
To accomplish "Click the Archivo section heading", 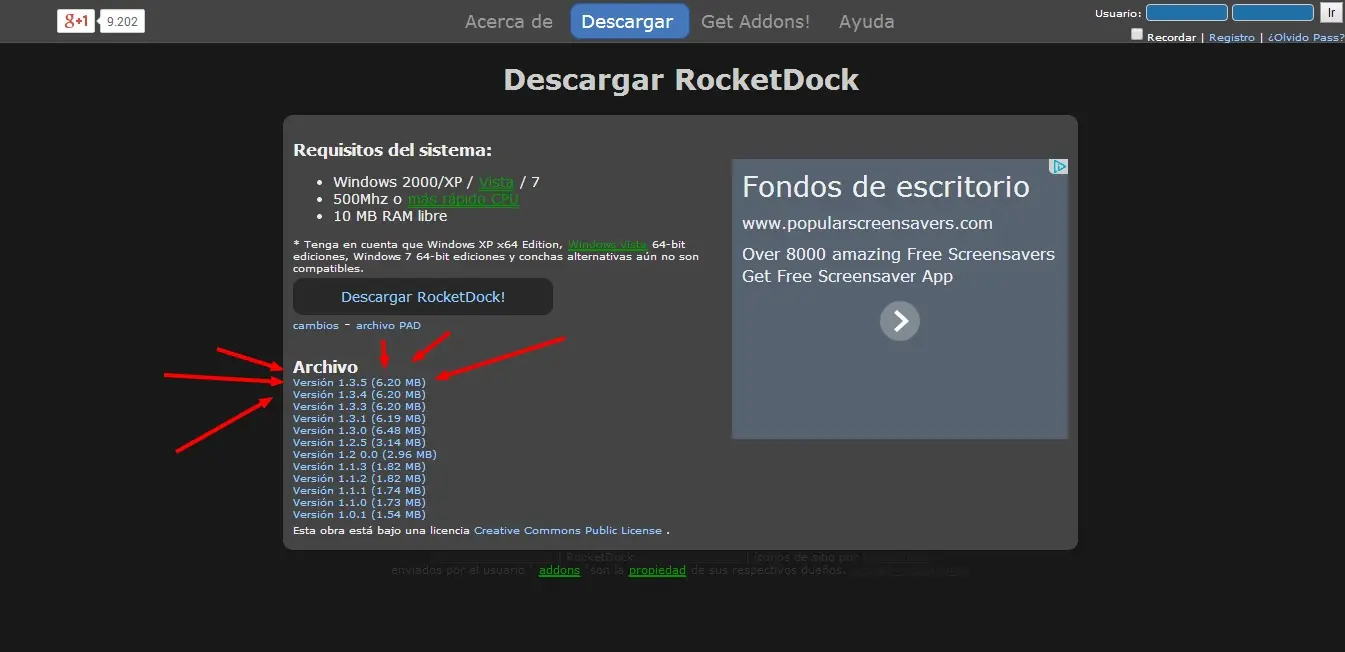I will pos(325,367).
